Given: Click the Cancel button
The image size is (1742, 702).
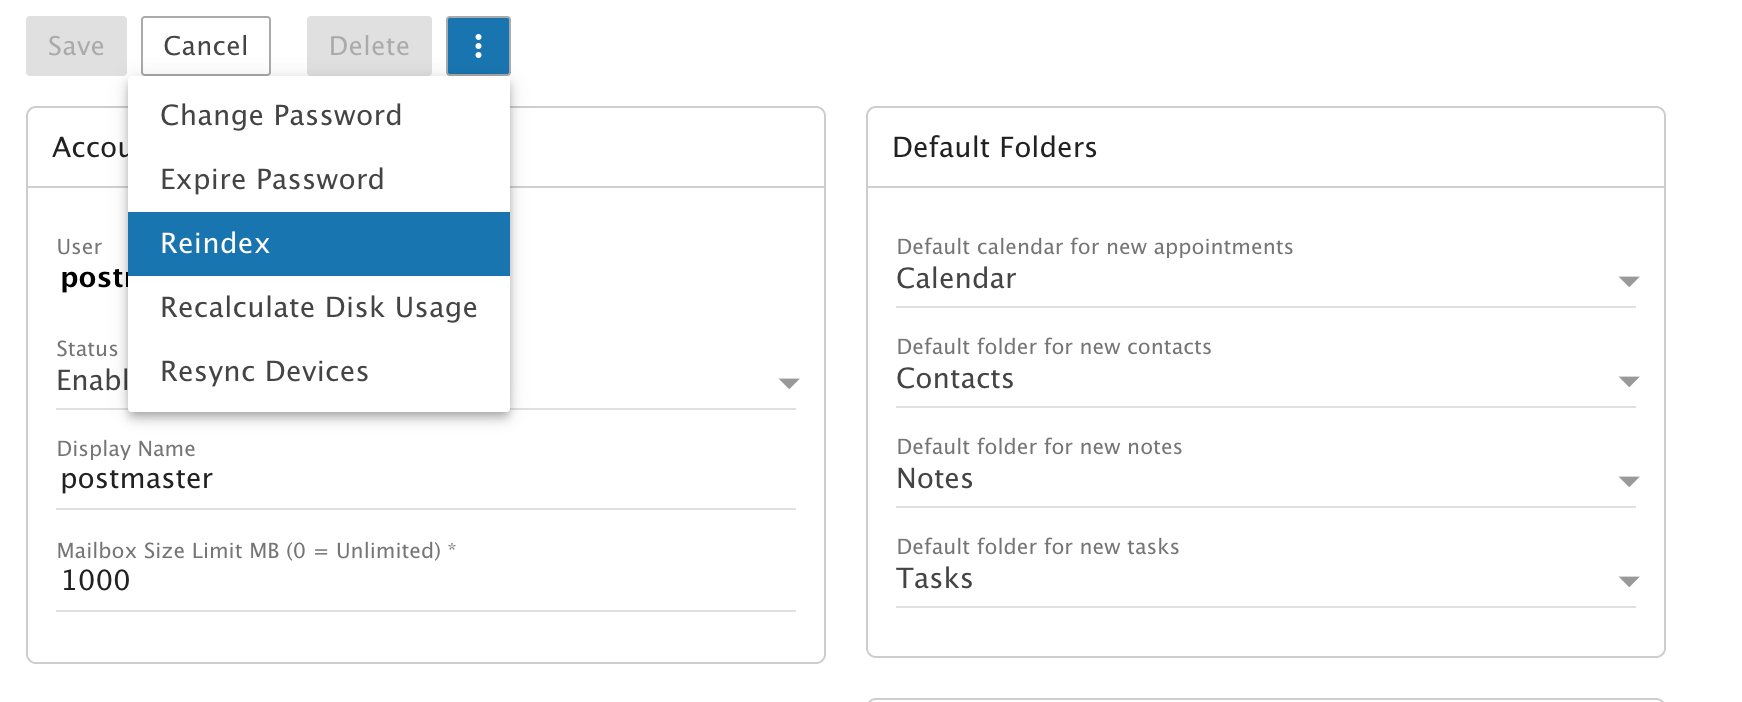Looking at the screenshot, I should pos(206,46).
